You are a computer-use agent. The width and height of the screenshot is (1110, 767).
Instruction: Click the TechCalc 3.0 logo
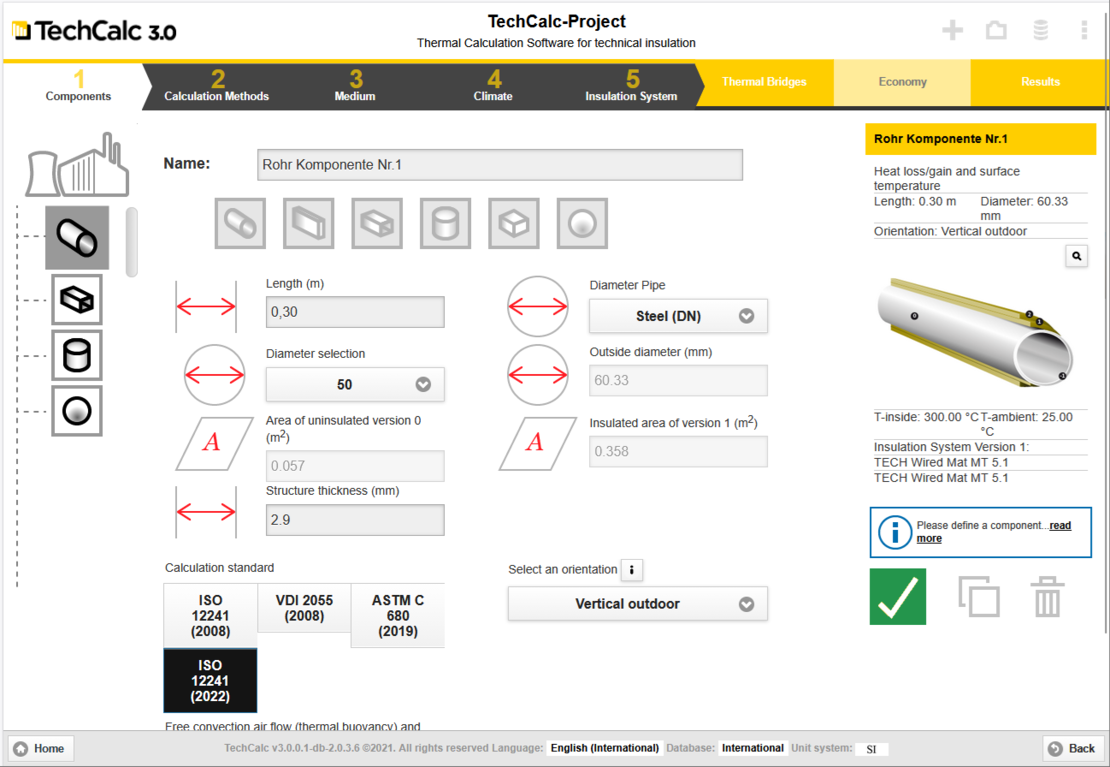tap(94, 30)
